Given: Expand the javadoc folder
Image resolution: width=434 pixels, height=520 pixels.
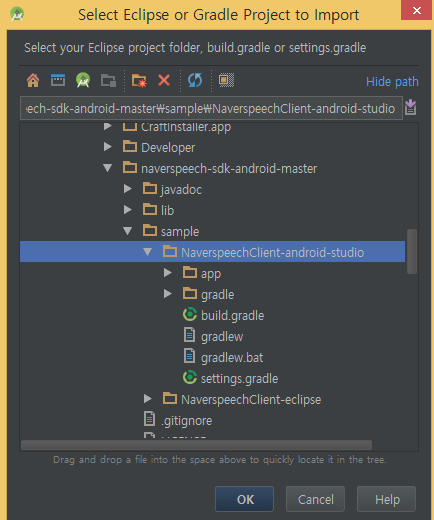Looking at the screenshot, I should 127,189.
